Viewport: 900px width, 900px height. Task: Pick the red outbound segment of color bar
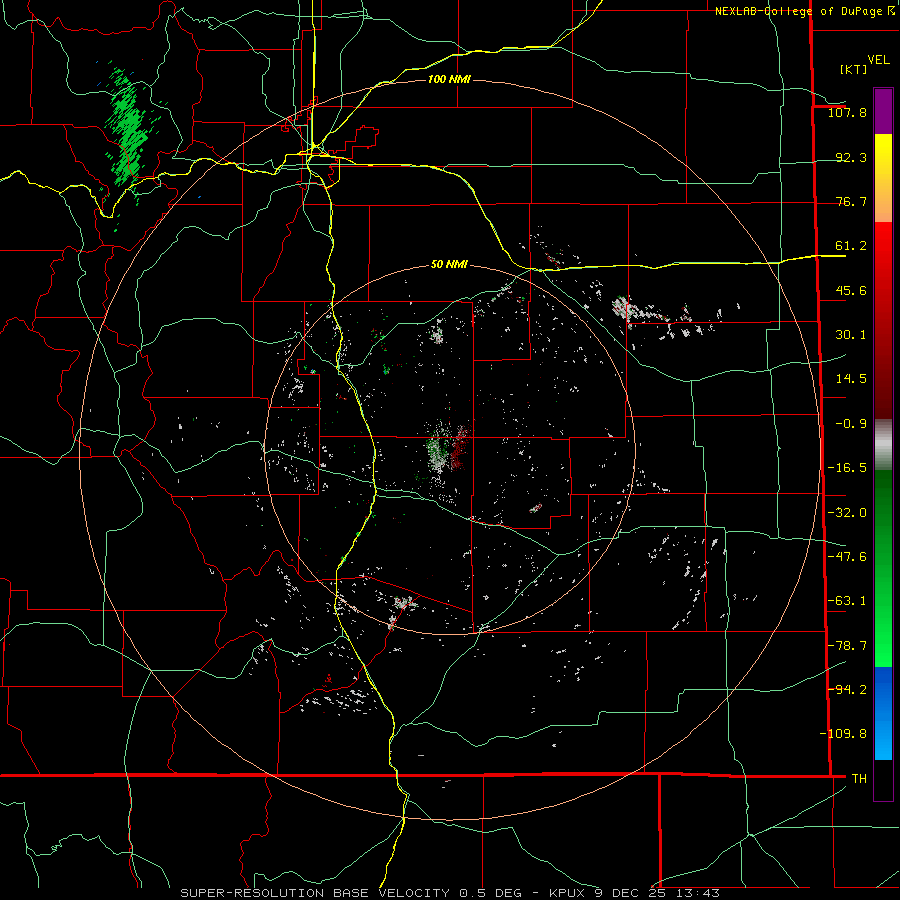(883, 320)
